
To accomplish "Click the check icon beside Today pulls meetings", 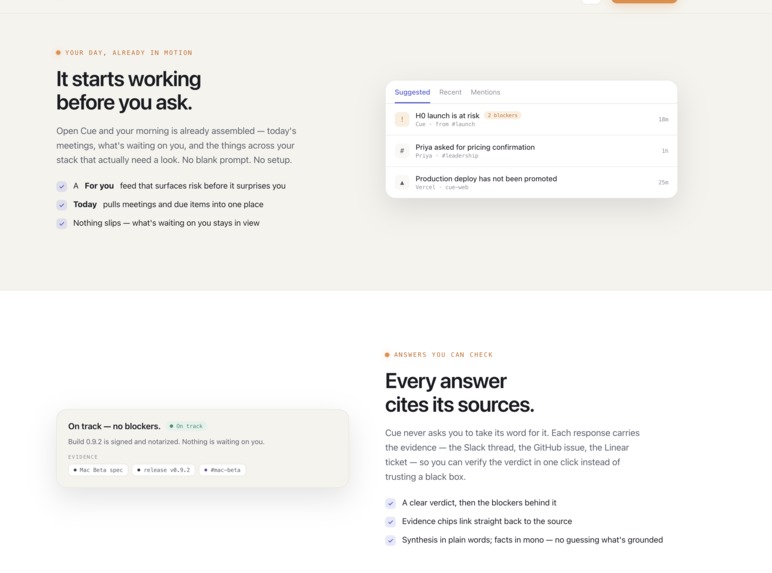I will pos(62,205).
